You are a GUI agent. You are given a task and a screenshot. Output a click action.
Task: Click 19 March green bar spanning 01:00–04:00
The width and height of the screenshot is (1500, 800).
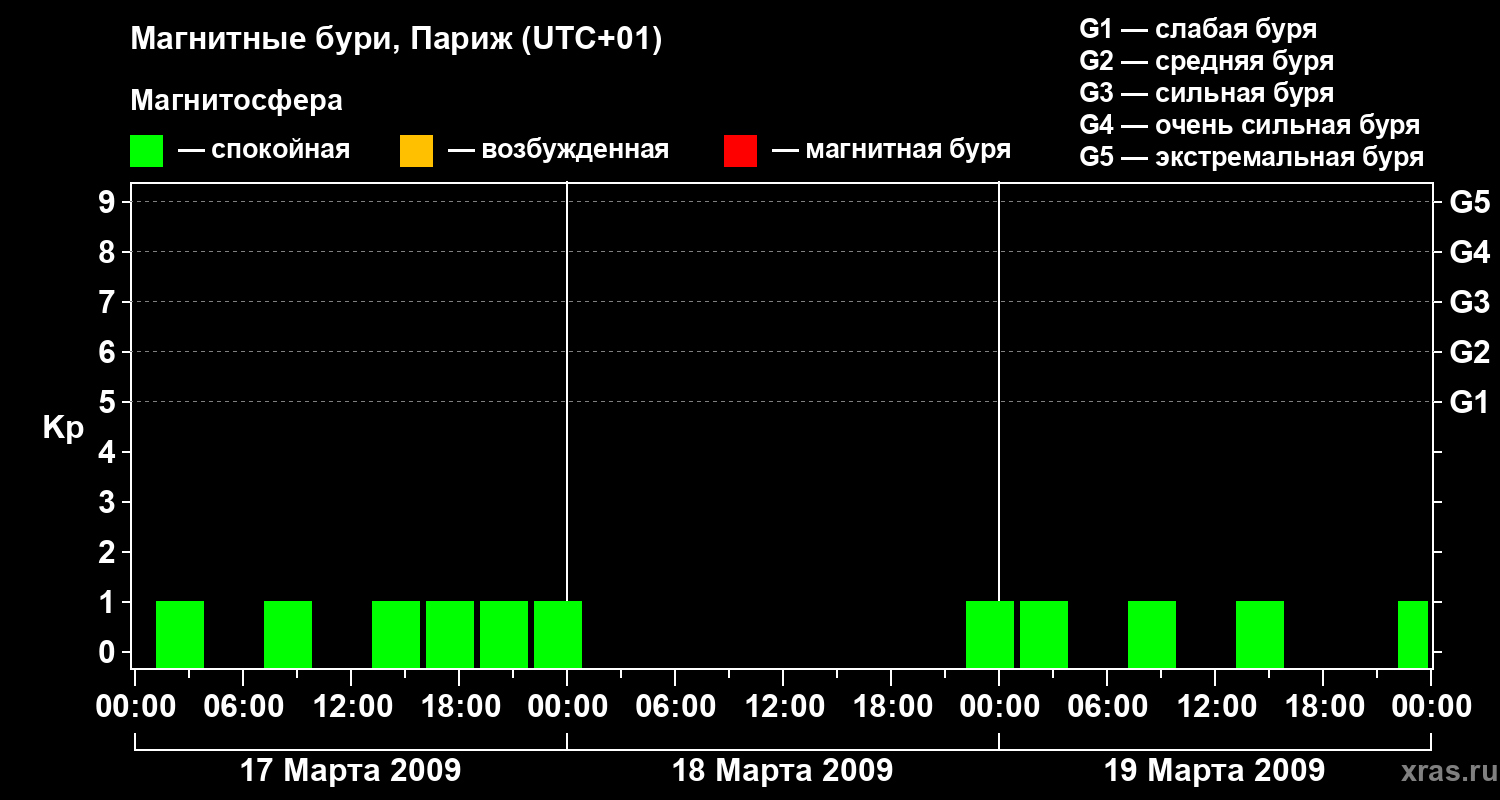coord(1044,634)
